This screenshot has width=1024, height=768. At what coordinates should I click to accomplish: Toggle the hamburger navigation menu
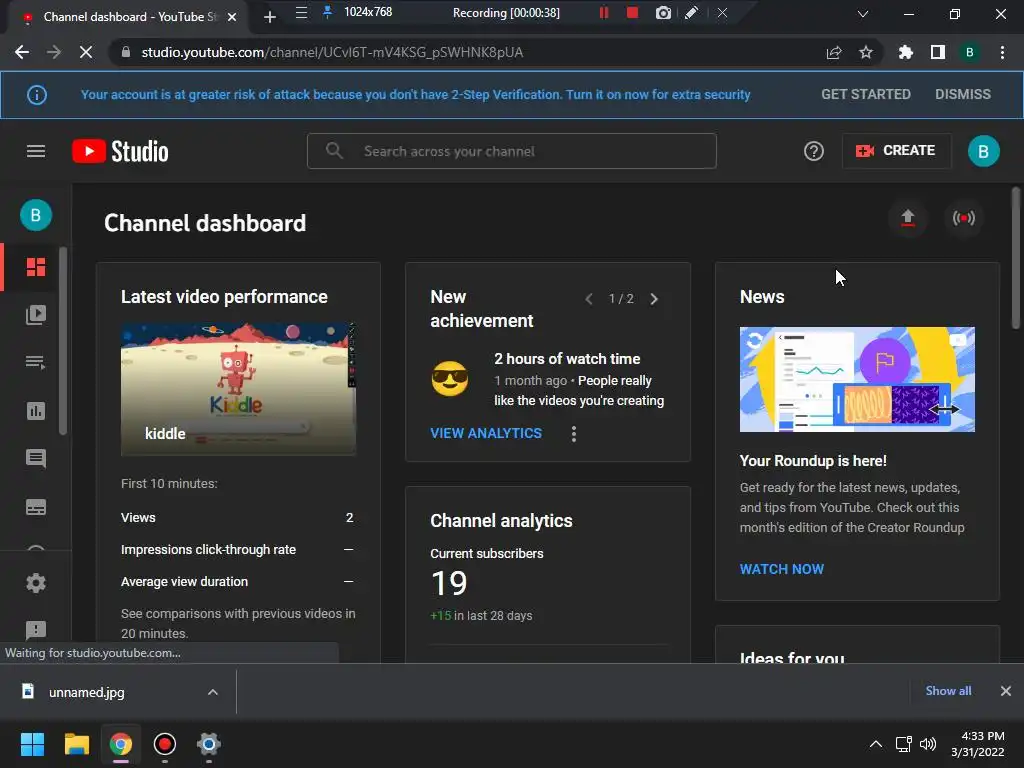(36, 152)
